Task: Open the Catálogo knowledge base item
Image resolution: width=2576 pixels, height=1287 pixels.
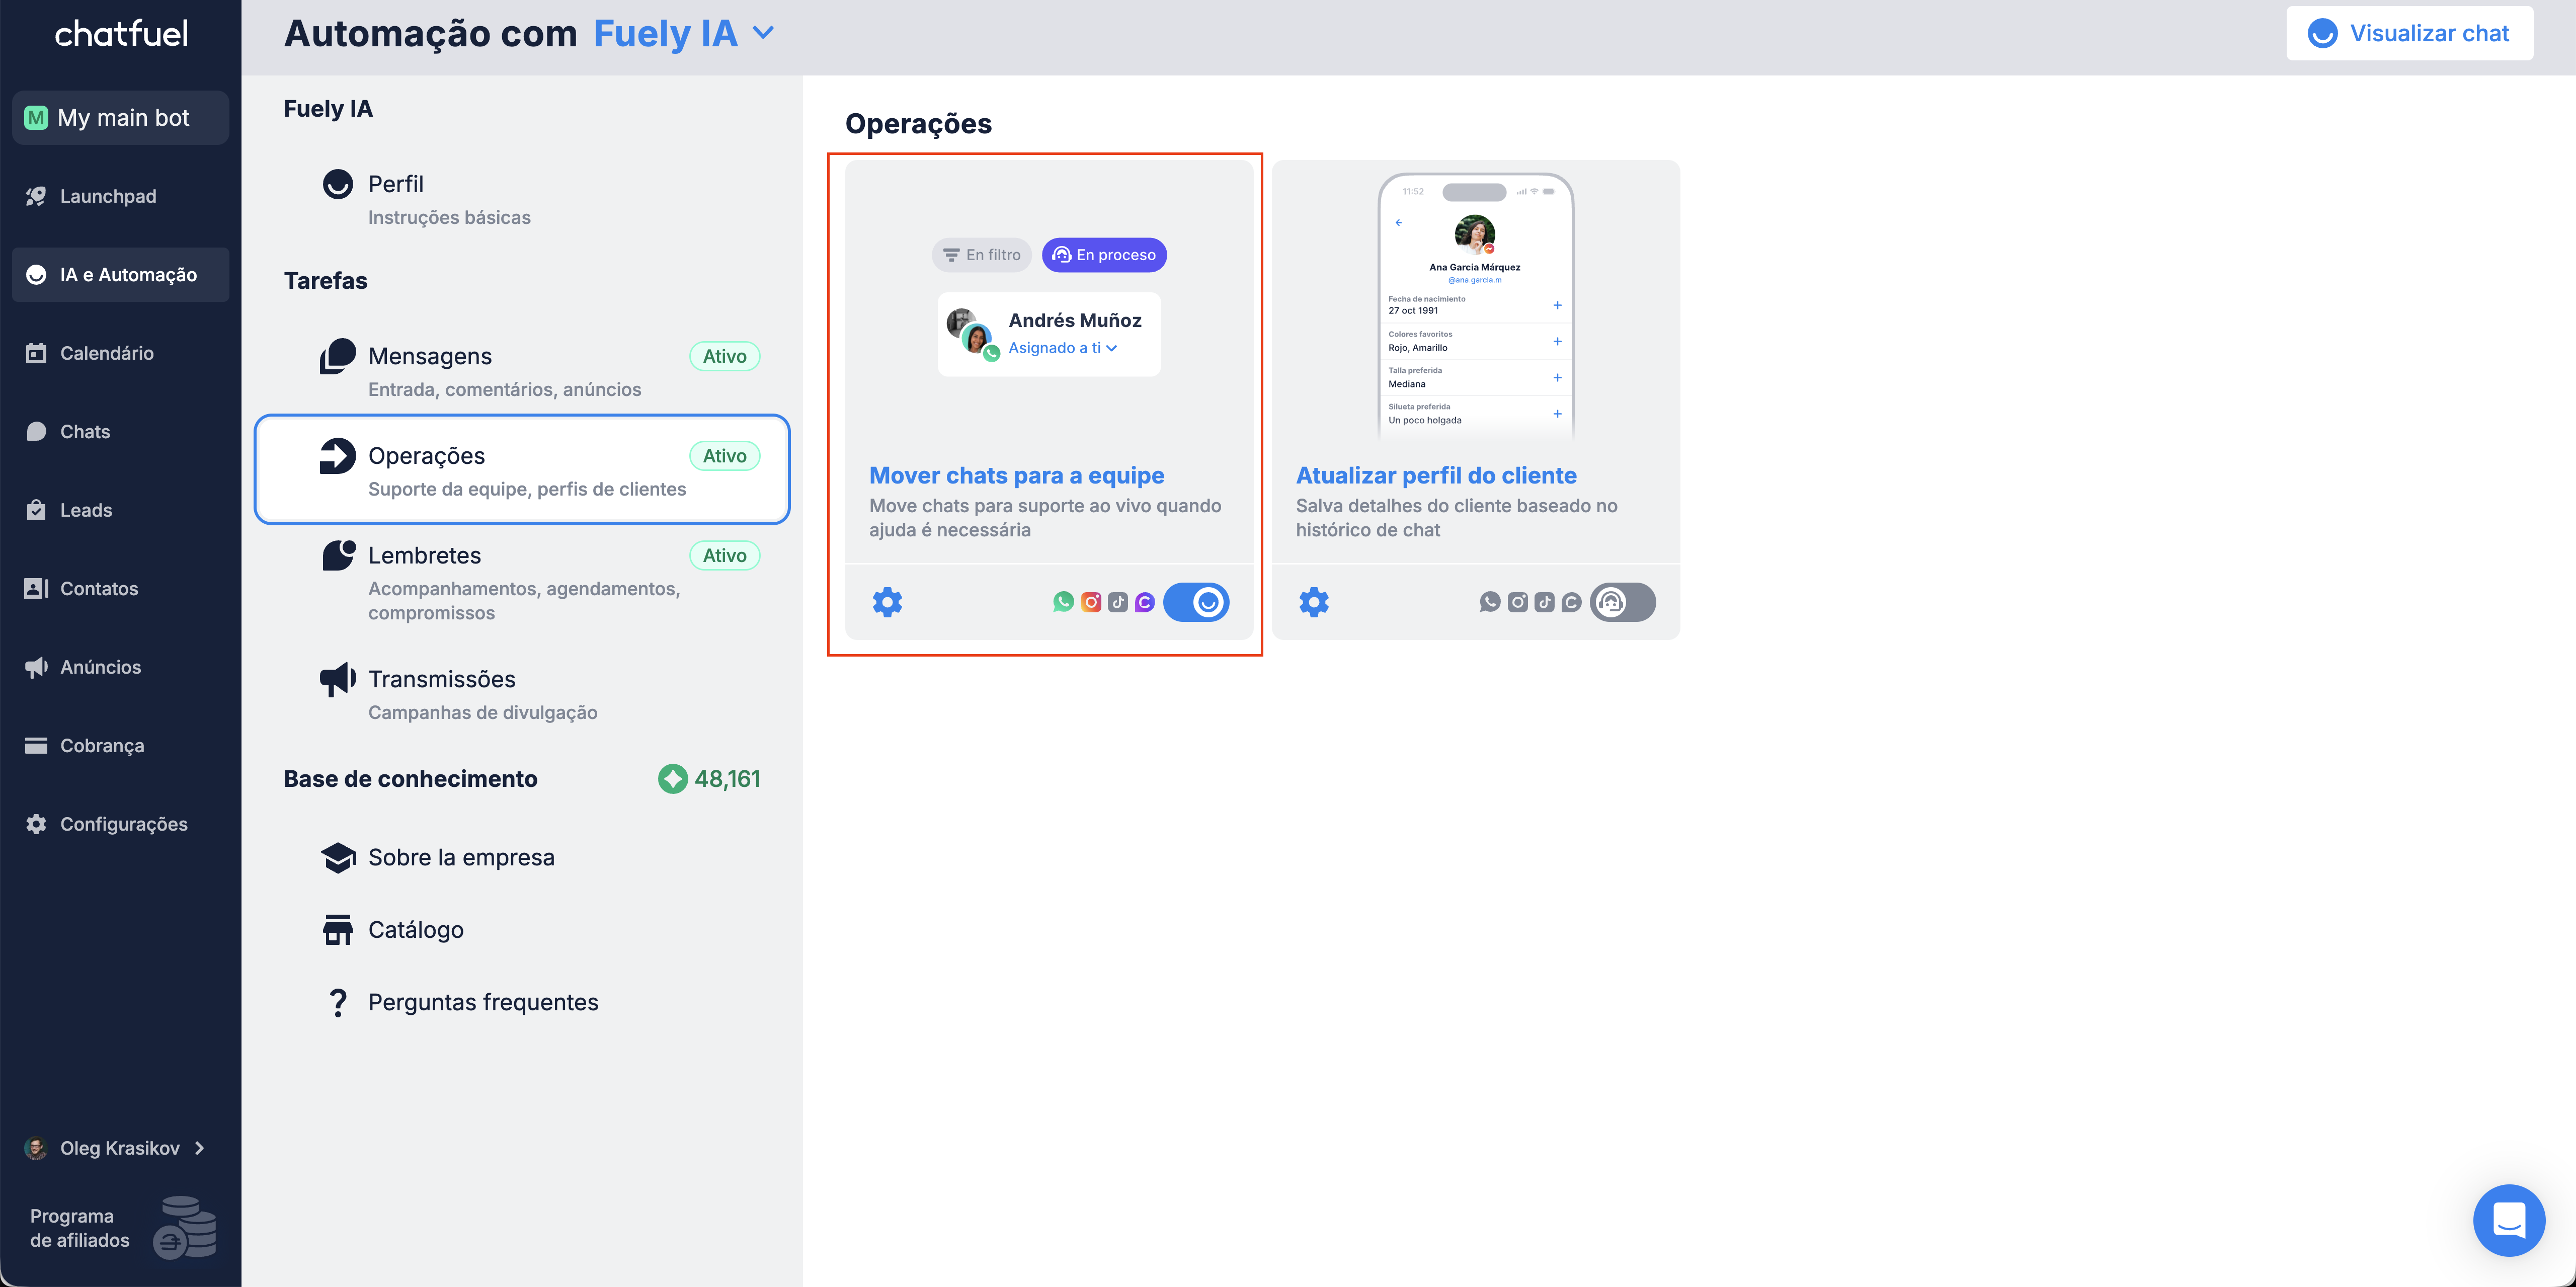Action: pos(415,930)
